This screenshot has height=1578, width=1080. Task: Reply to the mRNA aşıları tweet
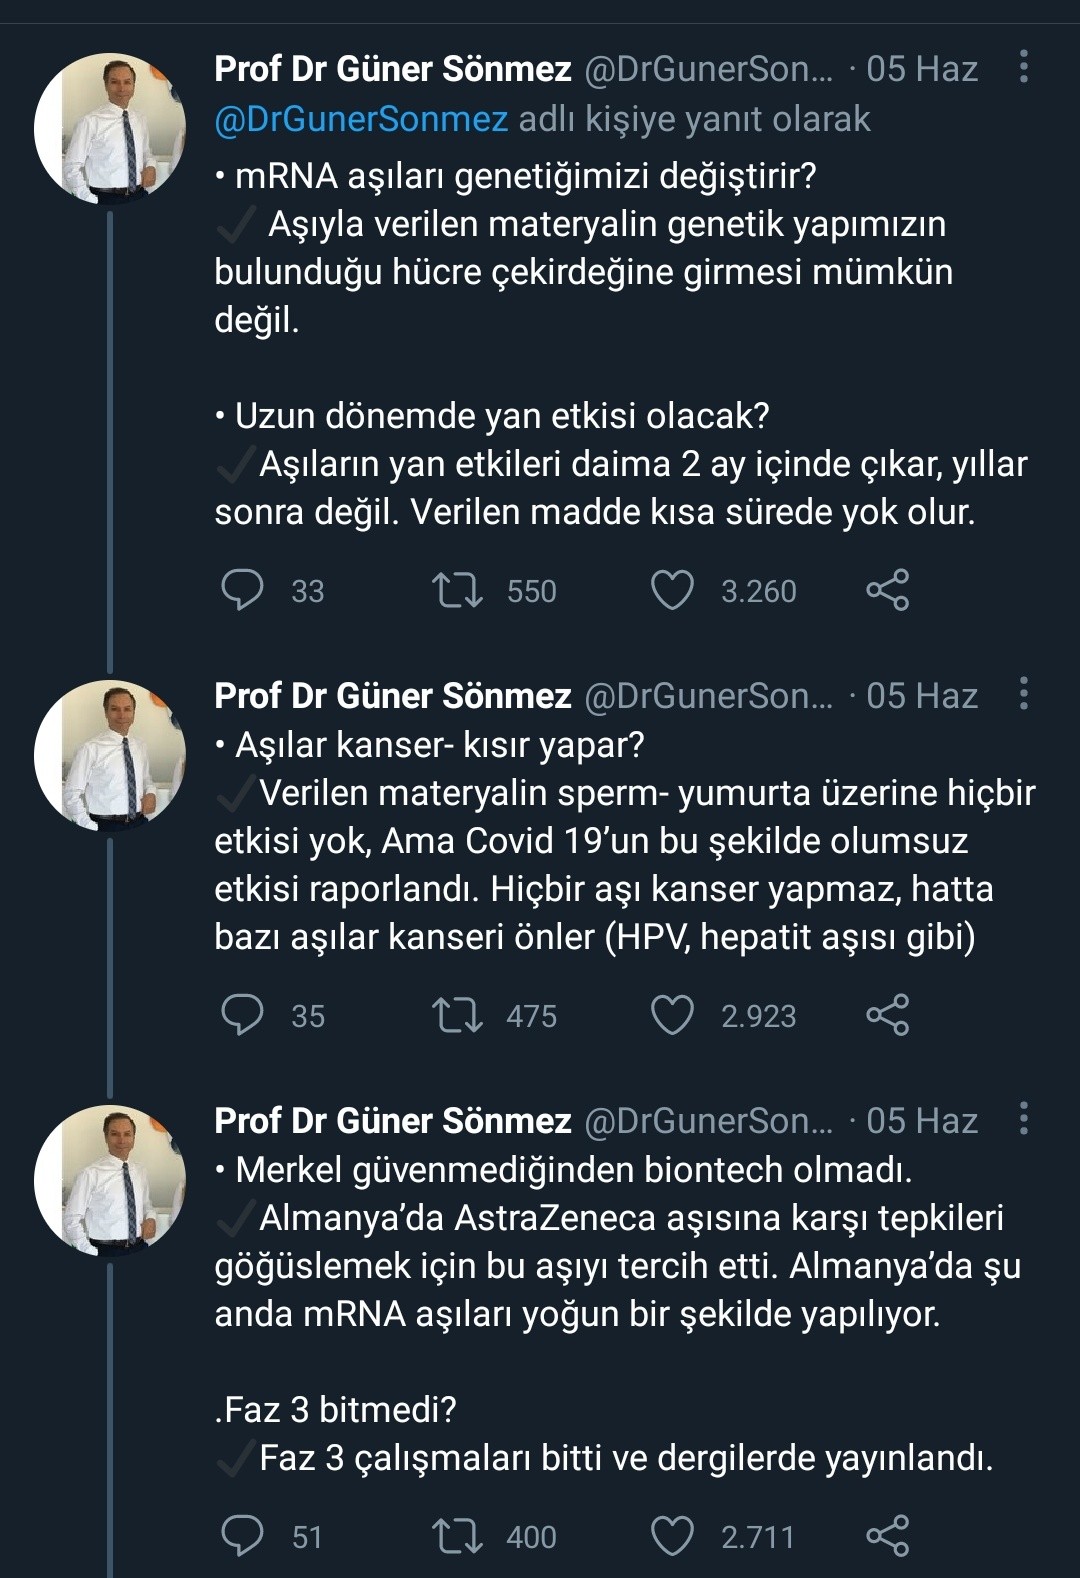(242, 589)
